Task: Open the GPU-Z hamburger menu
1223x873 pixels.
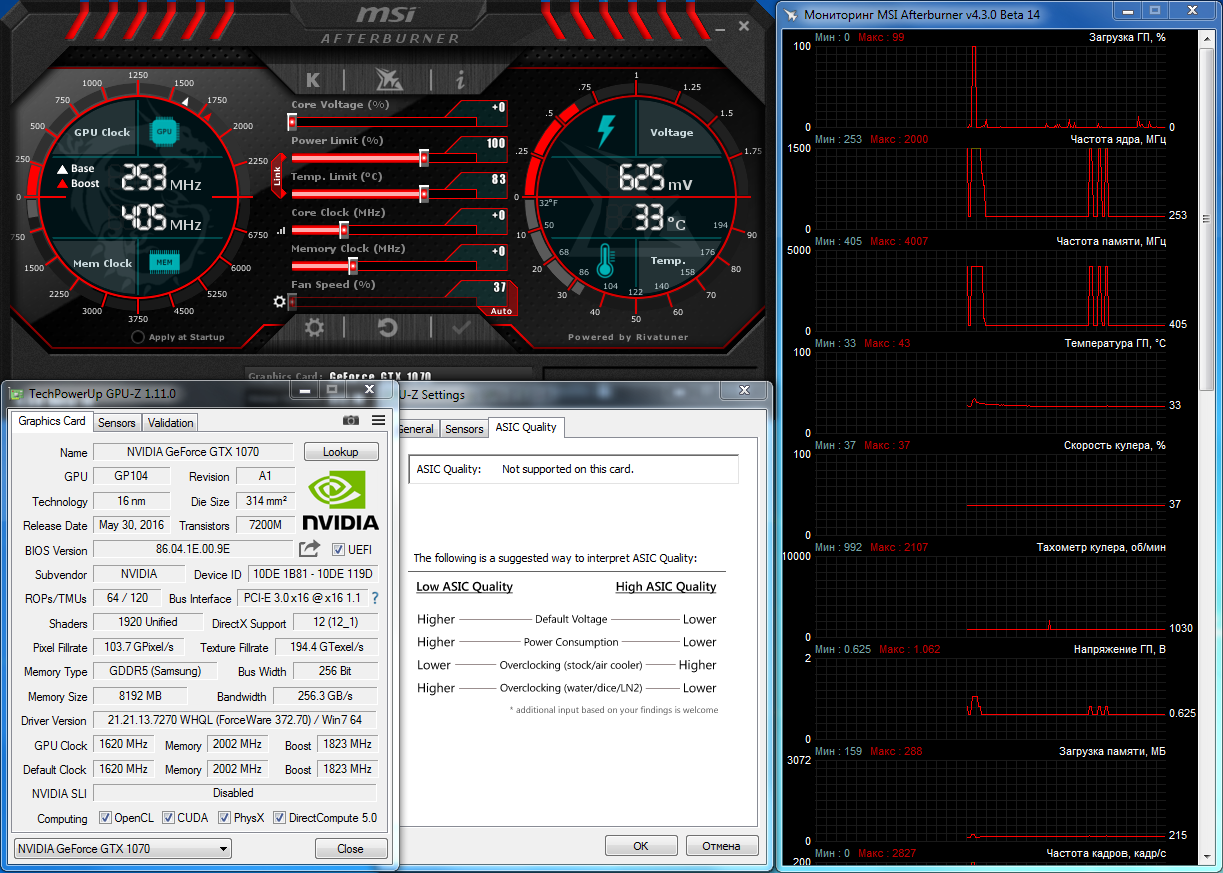Action: point(378,421)
